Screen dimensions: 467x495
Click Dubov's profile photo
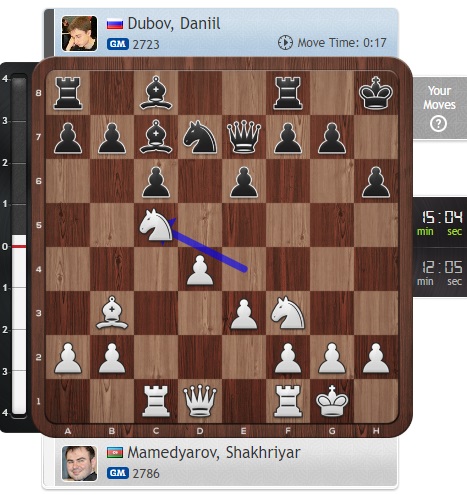pos(79,33)
